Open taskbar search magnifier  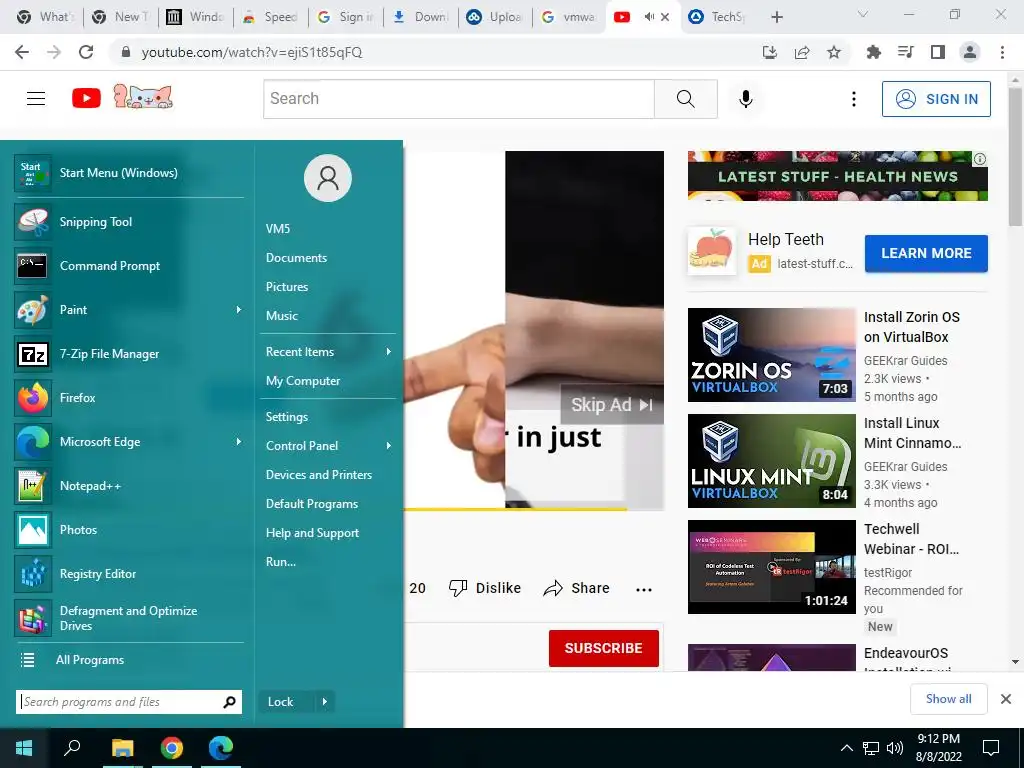click(72, 748)
